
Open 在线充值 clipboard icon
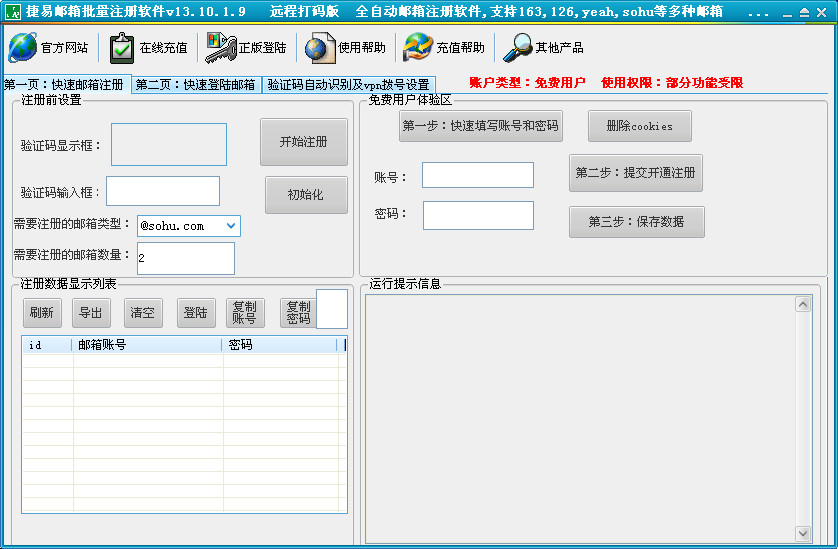click(122, 47)
